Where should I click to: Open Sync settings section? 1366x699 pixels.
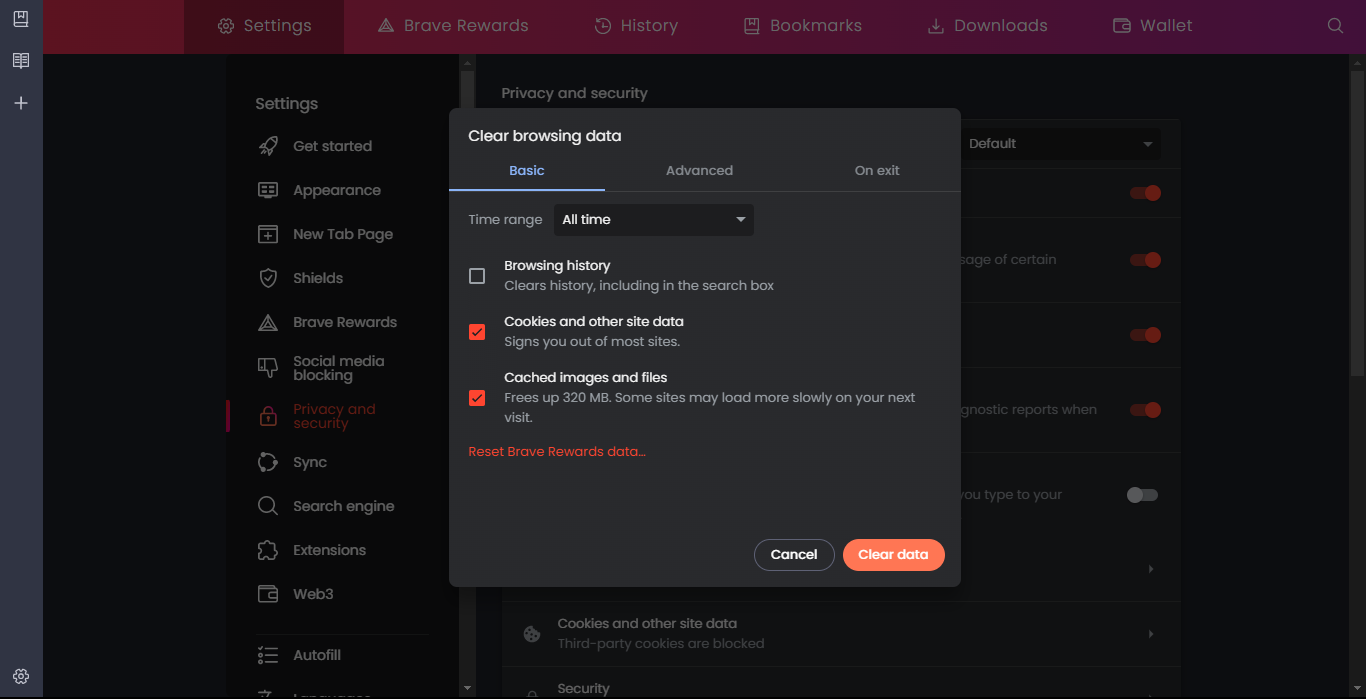(310, 462)
